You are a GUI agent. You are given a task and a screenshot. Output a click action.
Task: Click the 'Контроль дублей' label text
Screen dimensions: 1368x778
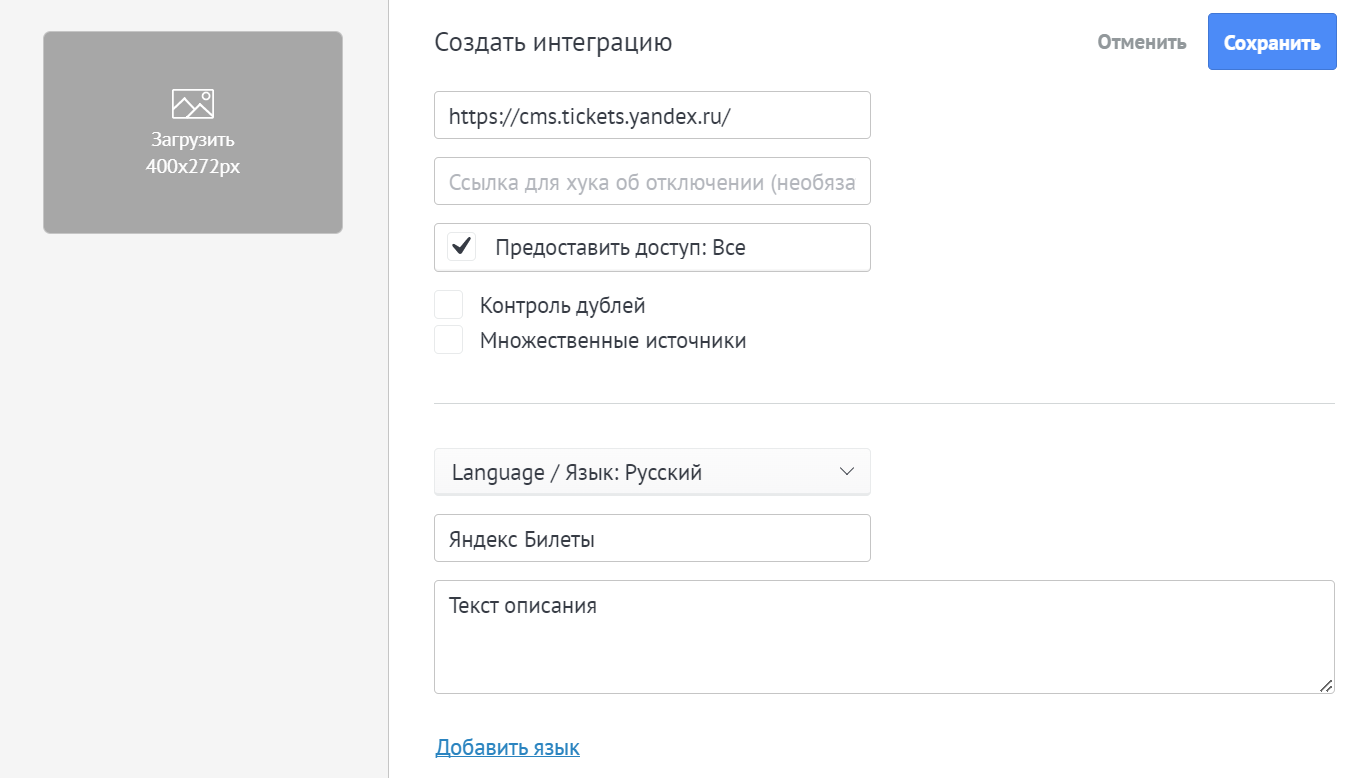[x=562, y=305]
